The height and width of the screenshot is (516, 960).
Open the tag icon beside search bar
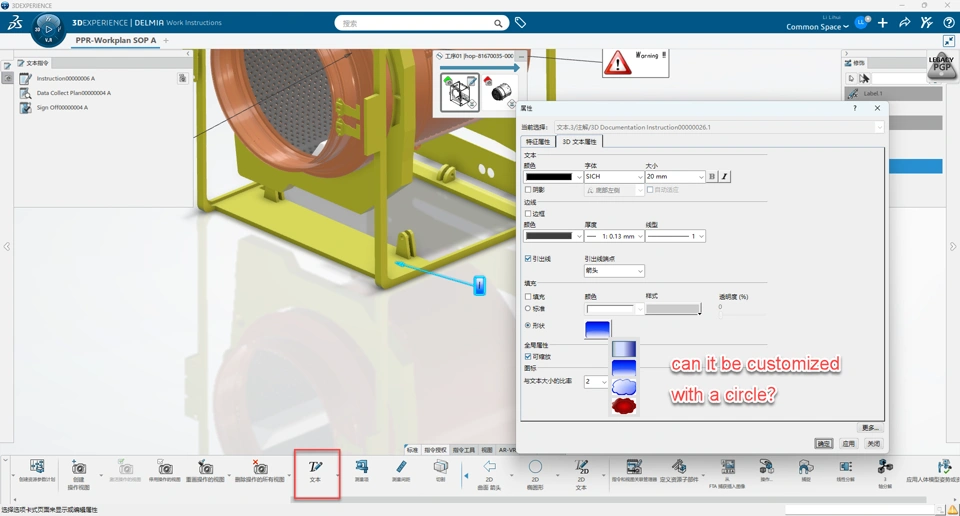[520, 23]
